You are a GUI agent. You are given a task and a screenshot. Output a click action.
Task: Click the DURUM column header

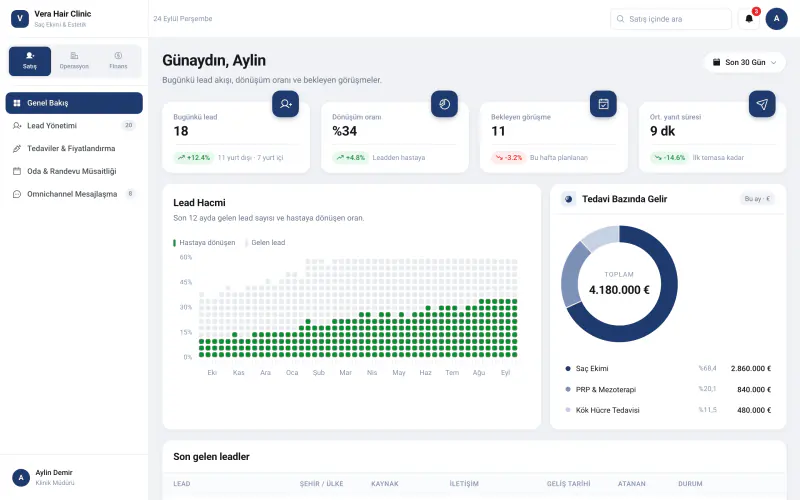click(690, 484)
